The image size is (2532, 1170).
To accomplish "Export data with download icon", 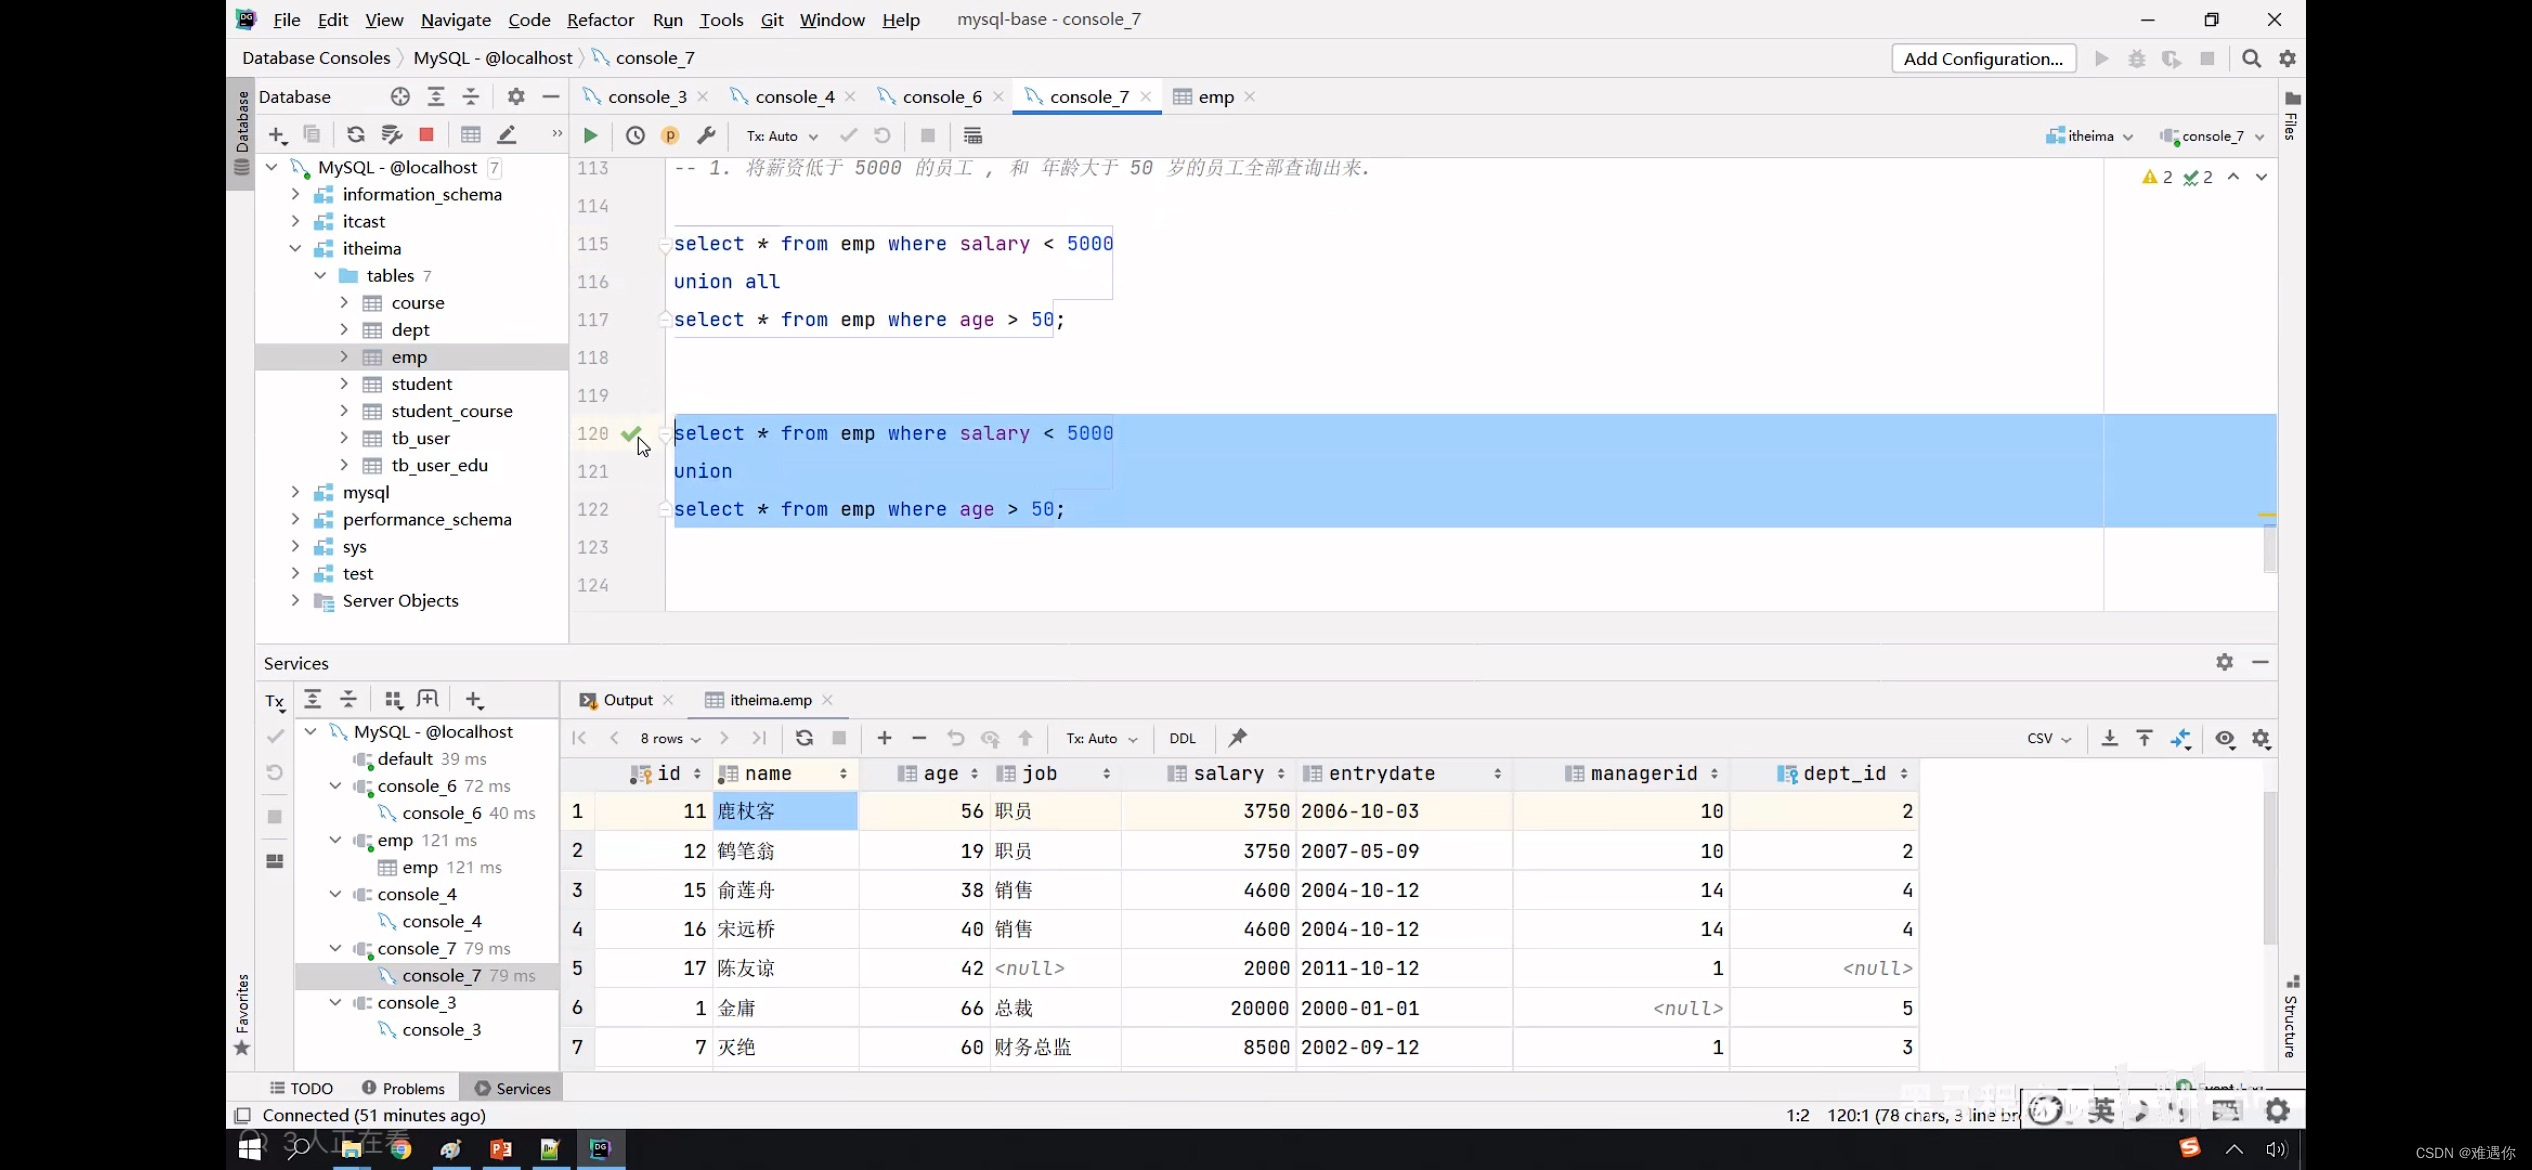I will 2109,738.
